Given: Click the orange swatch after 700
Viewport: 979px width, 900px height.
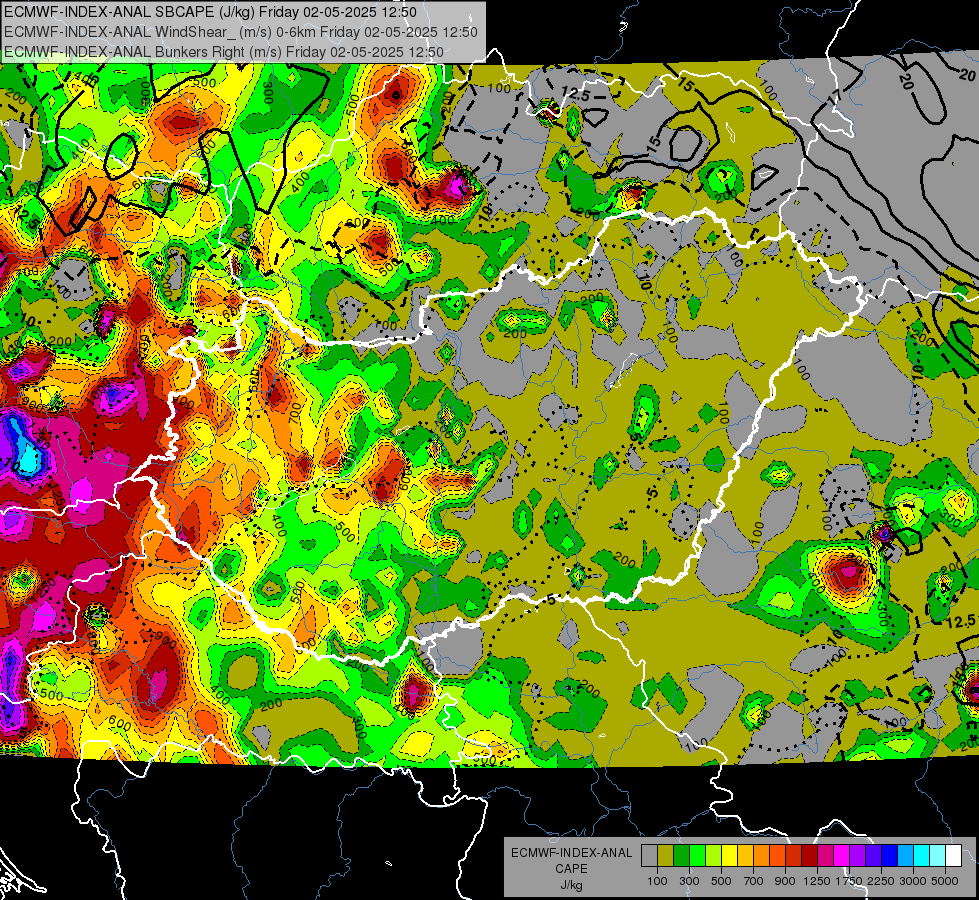Looking at the screenshot, I should coord(762,855).
